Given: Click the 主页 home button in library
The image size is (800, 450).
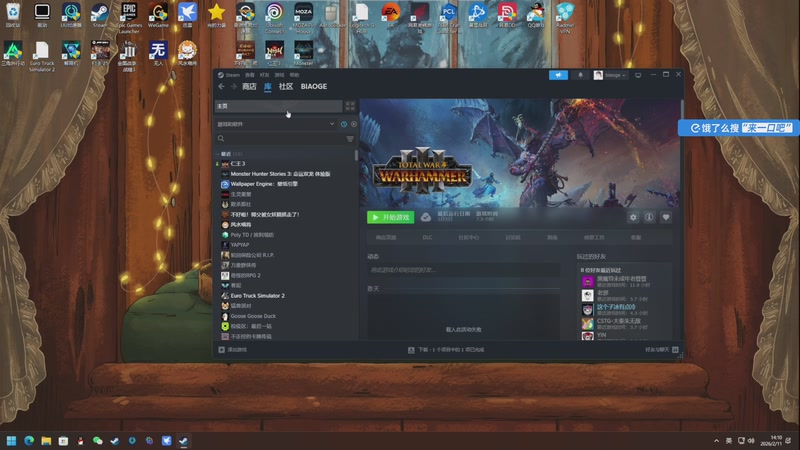Looking at the screenshot, I should [x=279, y=106].
